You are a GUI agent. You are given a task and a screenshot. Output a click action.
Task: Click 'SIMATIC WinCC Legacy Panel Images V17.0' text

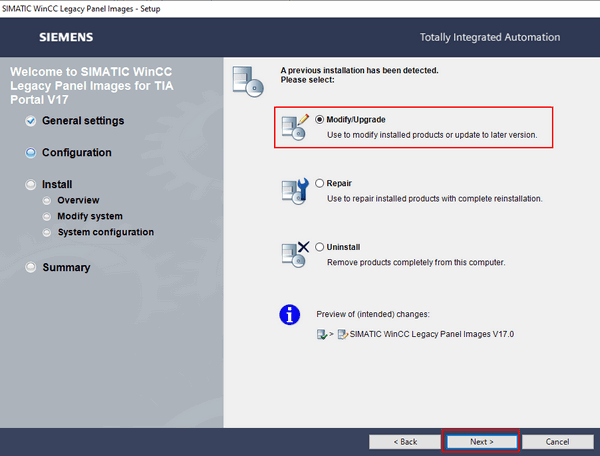tap(432, 334)
